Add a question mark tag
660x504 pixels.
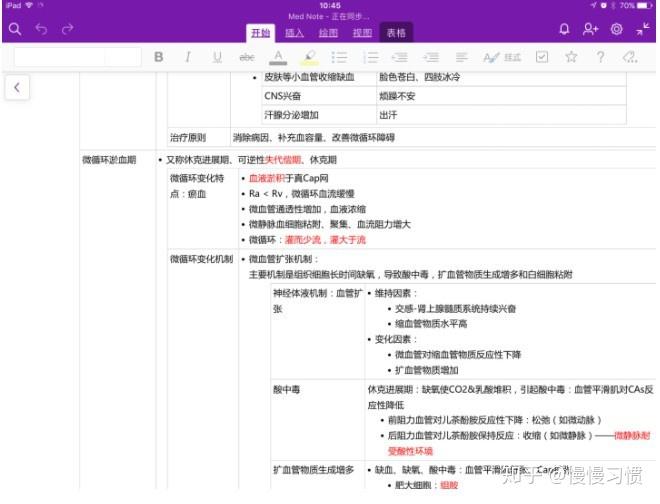[601, 57]
